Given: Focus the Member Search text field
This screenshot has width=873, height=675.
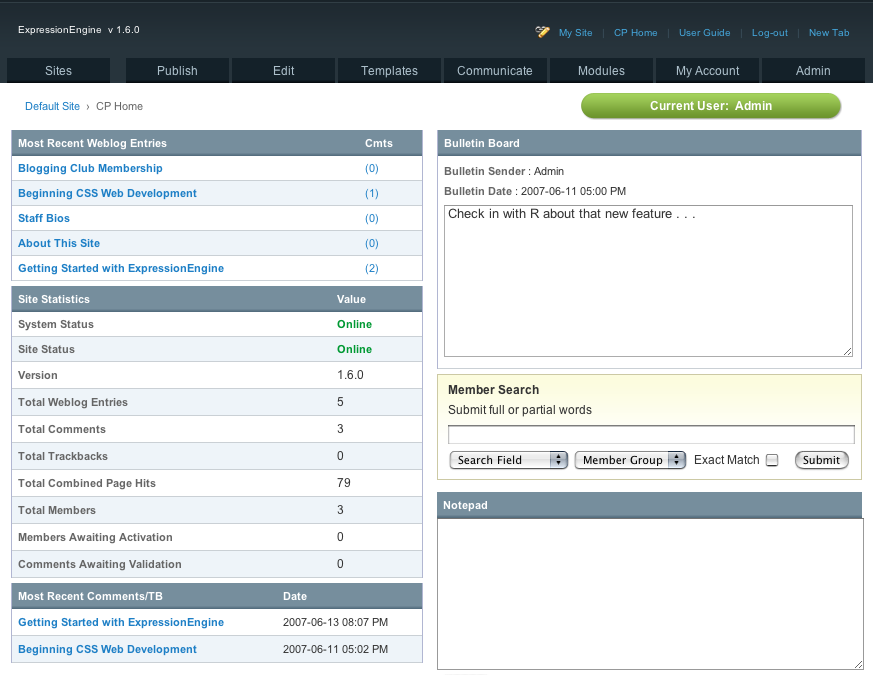Looking at the screenshot, I should [651, 434].
